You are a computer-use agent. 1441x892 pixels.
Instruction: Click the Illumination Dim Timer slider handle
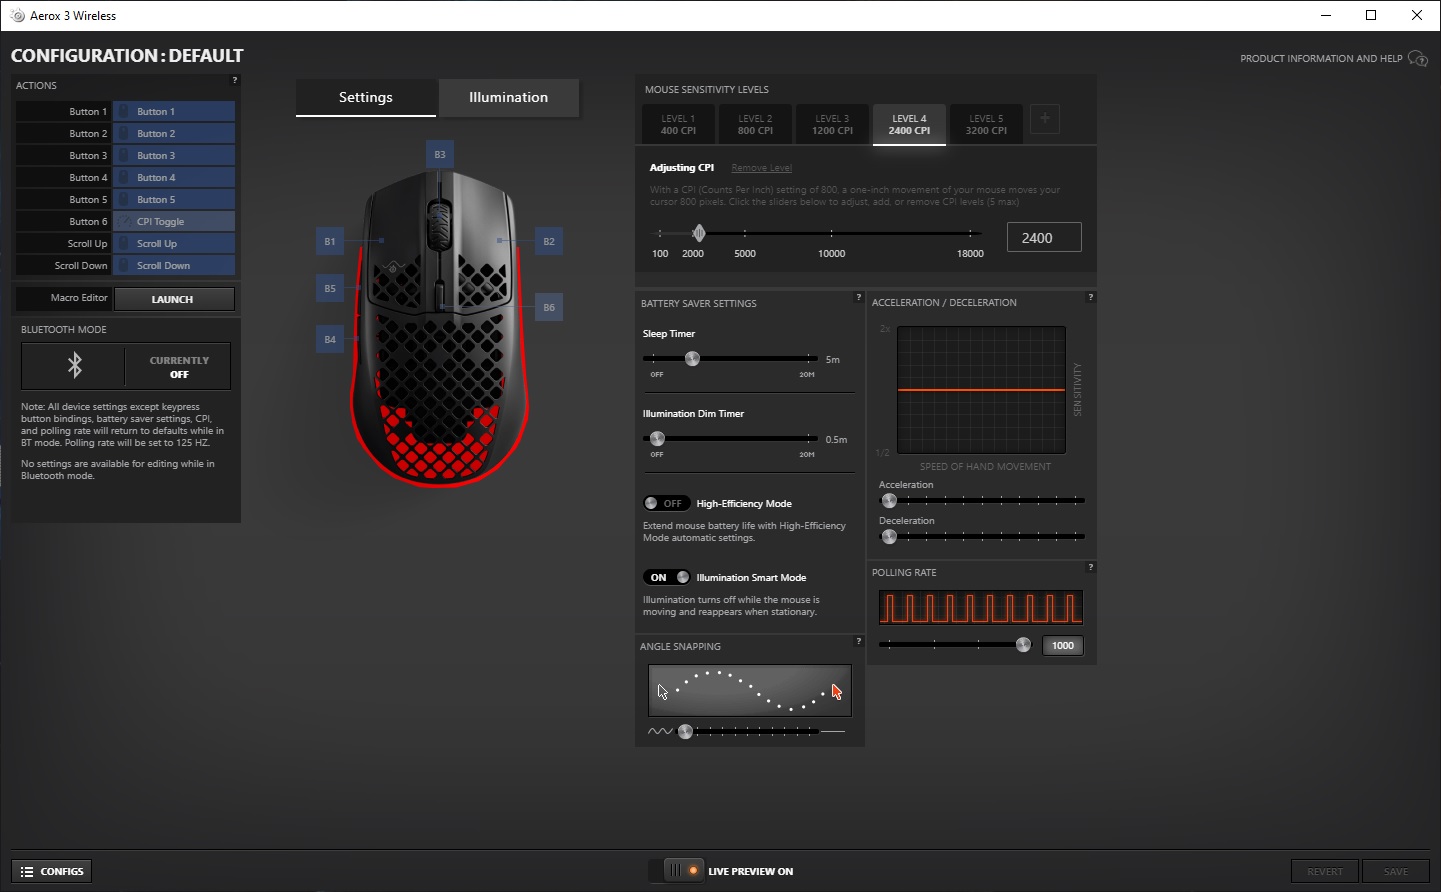tap(657, 438)
